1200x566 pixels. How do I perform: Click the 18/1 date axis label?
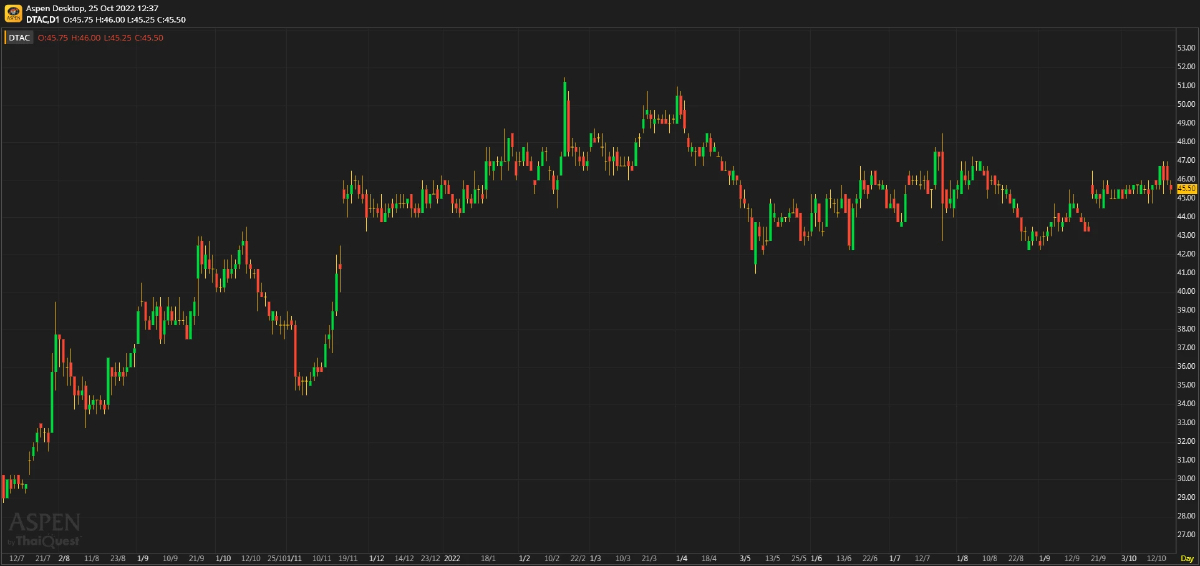(x=488, y=557)
